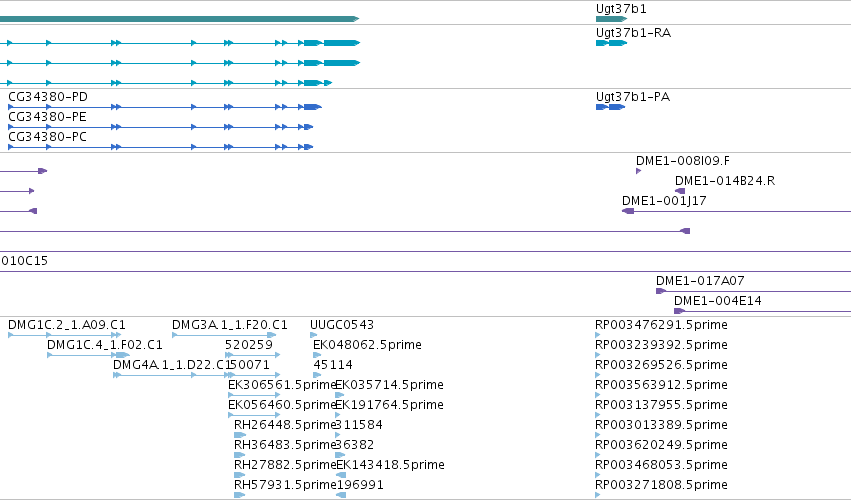Select the DMG1C.2_1.A09.C1 EST label

(x=67, y=325)
